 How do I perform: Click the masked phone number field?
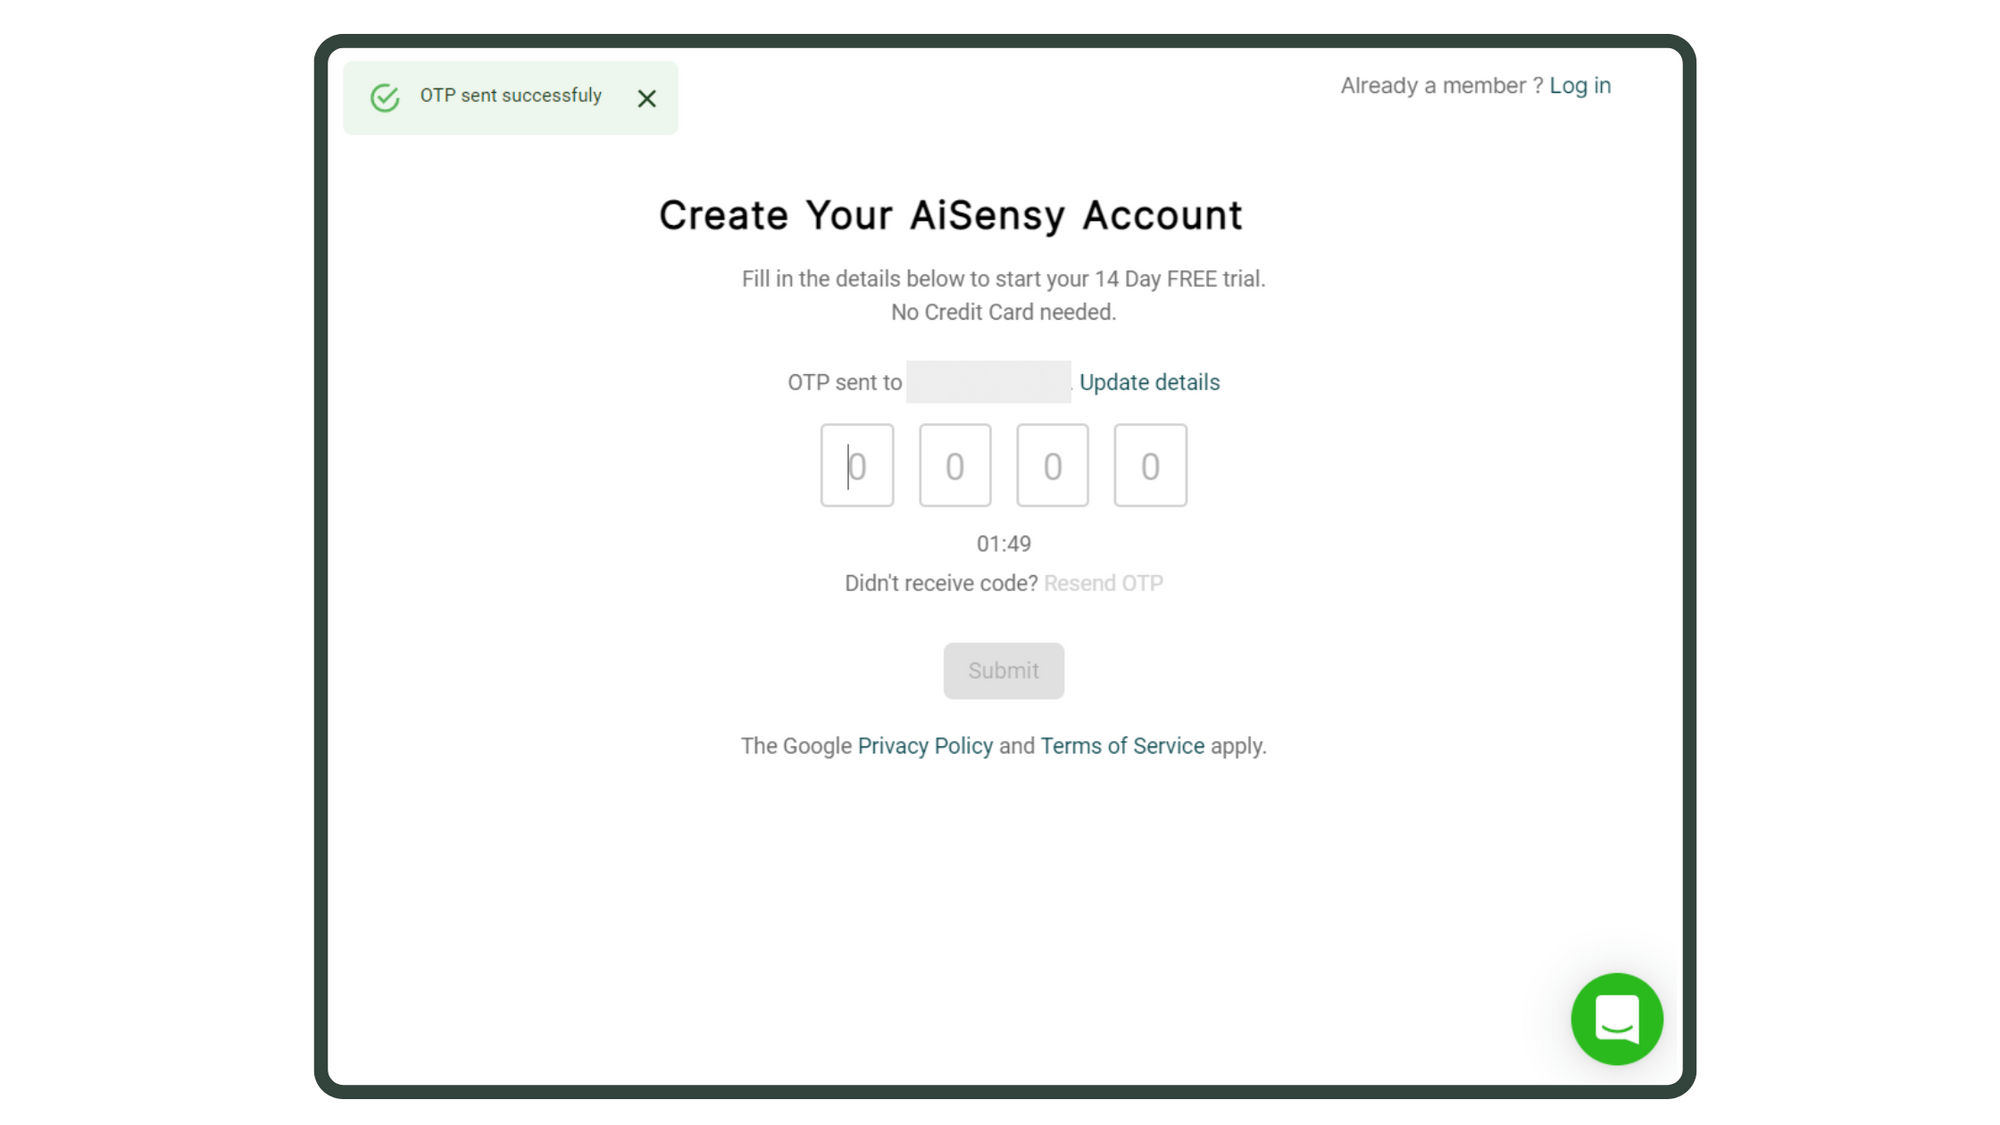988,382
